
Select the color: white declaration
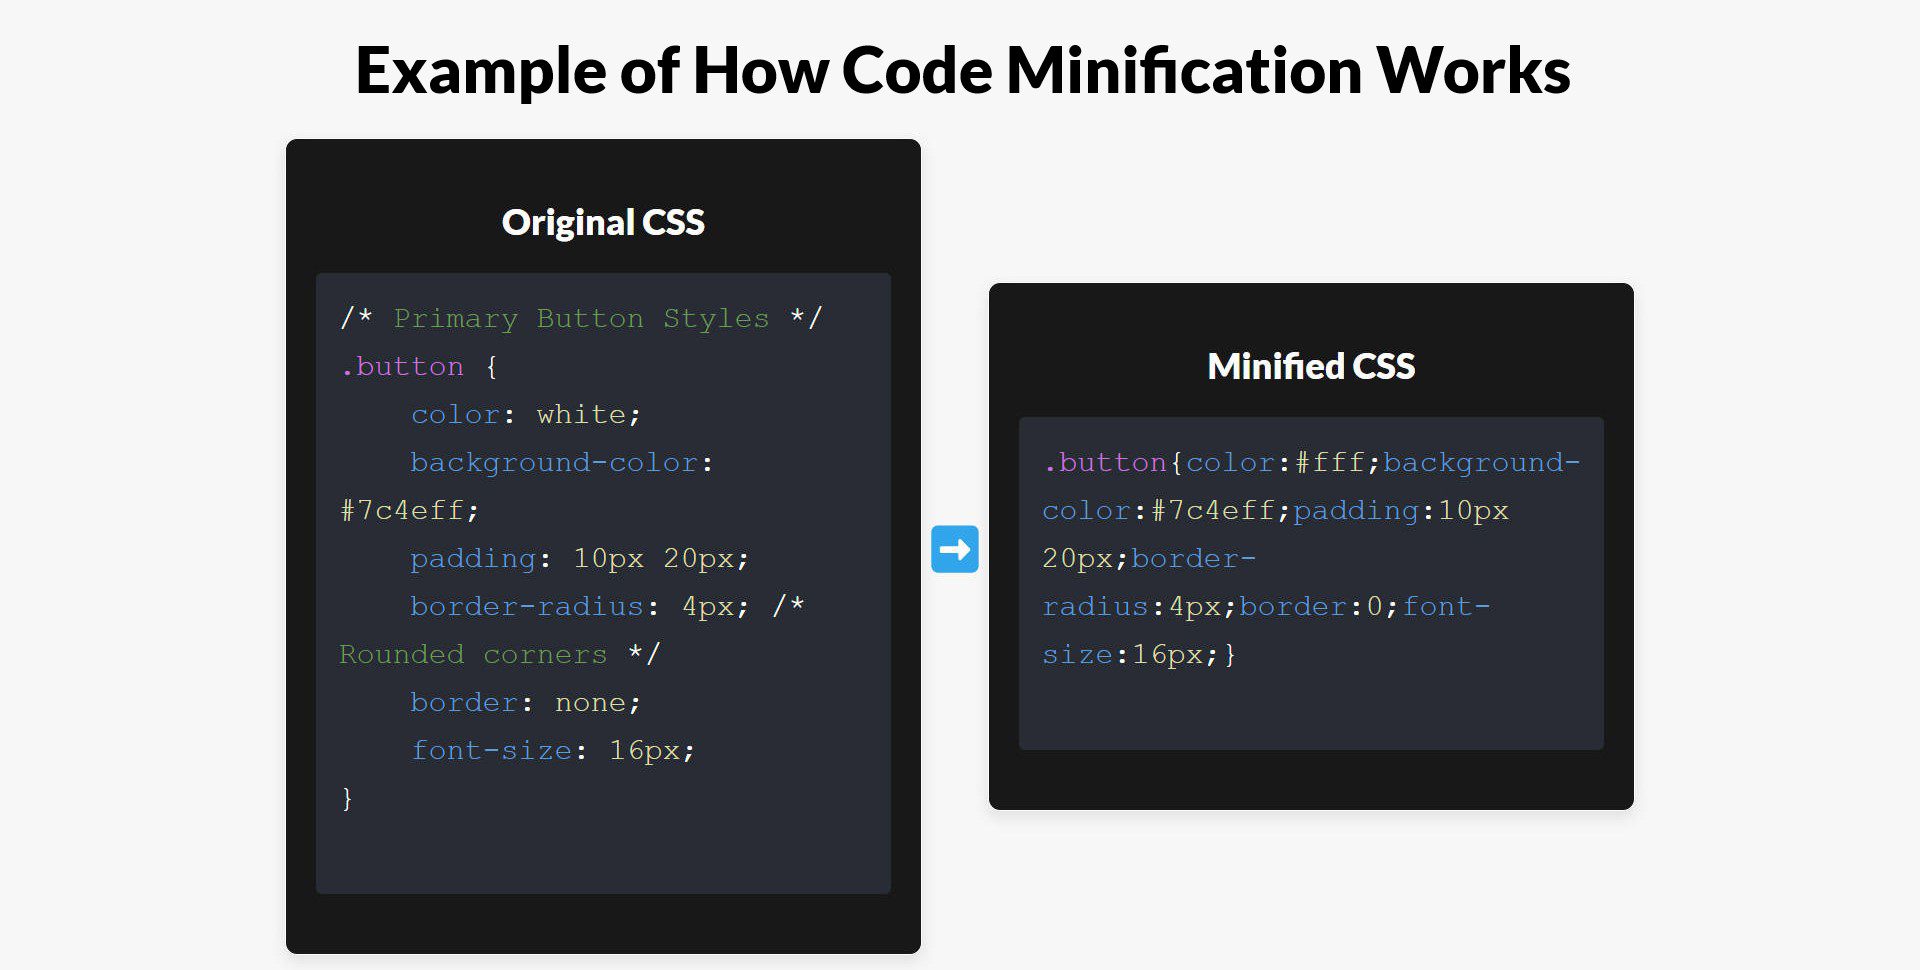(525, 414)
